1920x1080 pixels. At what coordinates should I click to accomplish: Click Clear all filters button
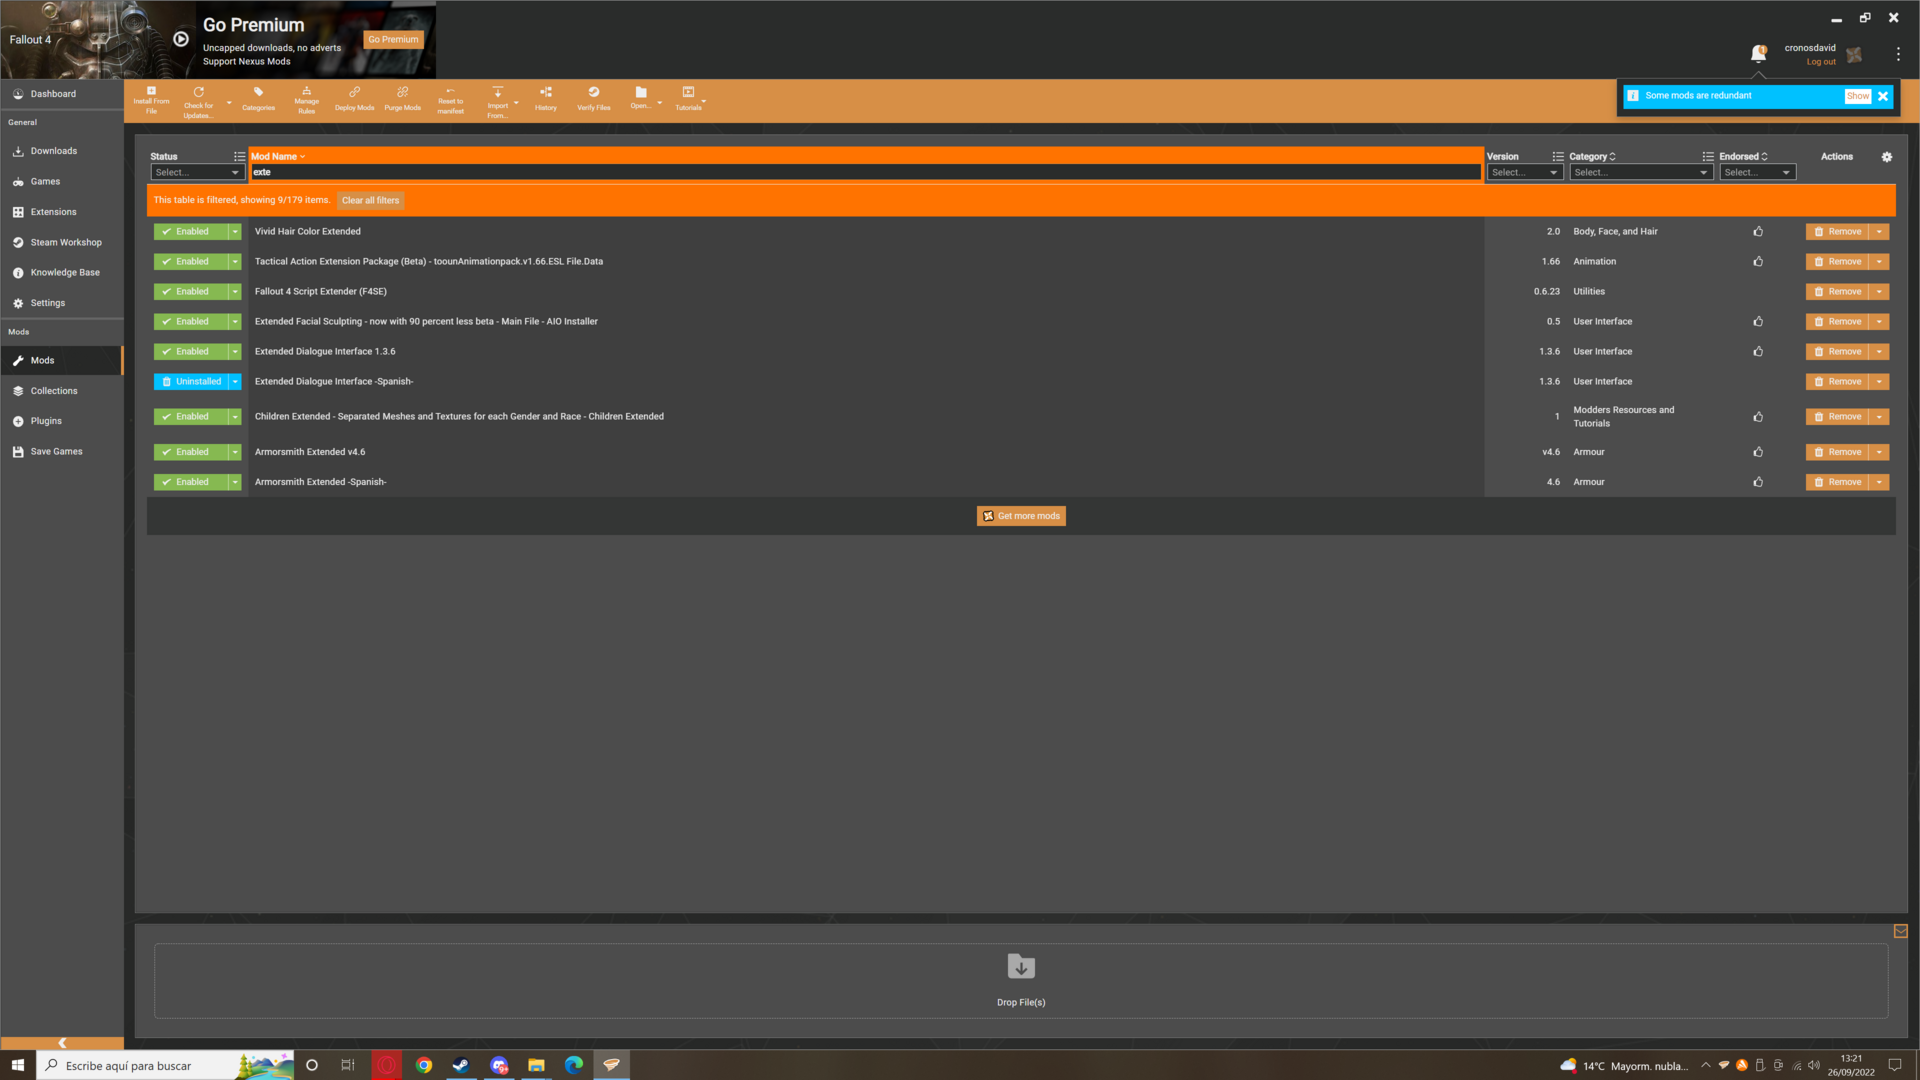coord(370,200)
